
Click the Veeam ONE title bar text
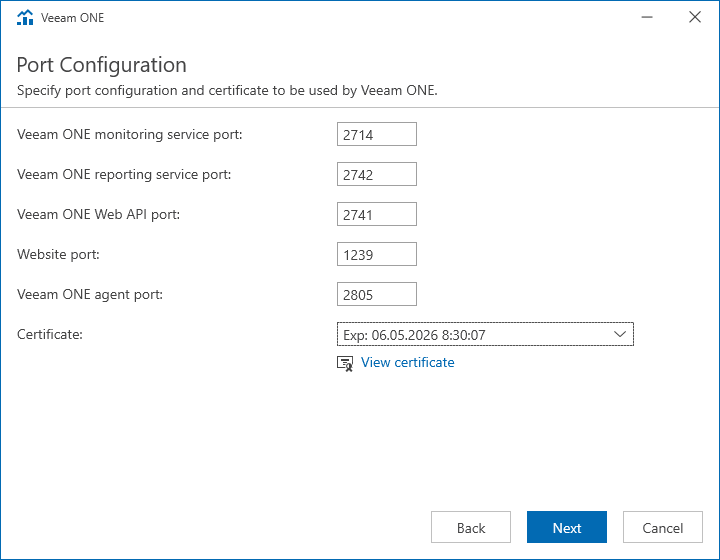72,17
